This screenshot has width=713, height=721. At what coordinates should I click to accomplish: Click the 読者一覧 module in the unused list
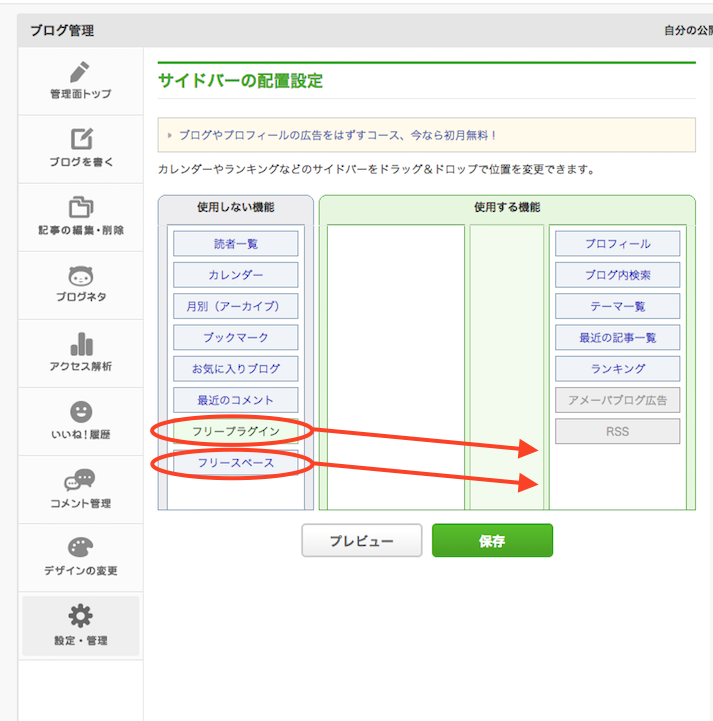pyautogui.click(x=235, y=243)
